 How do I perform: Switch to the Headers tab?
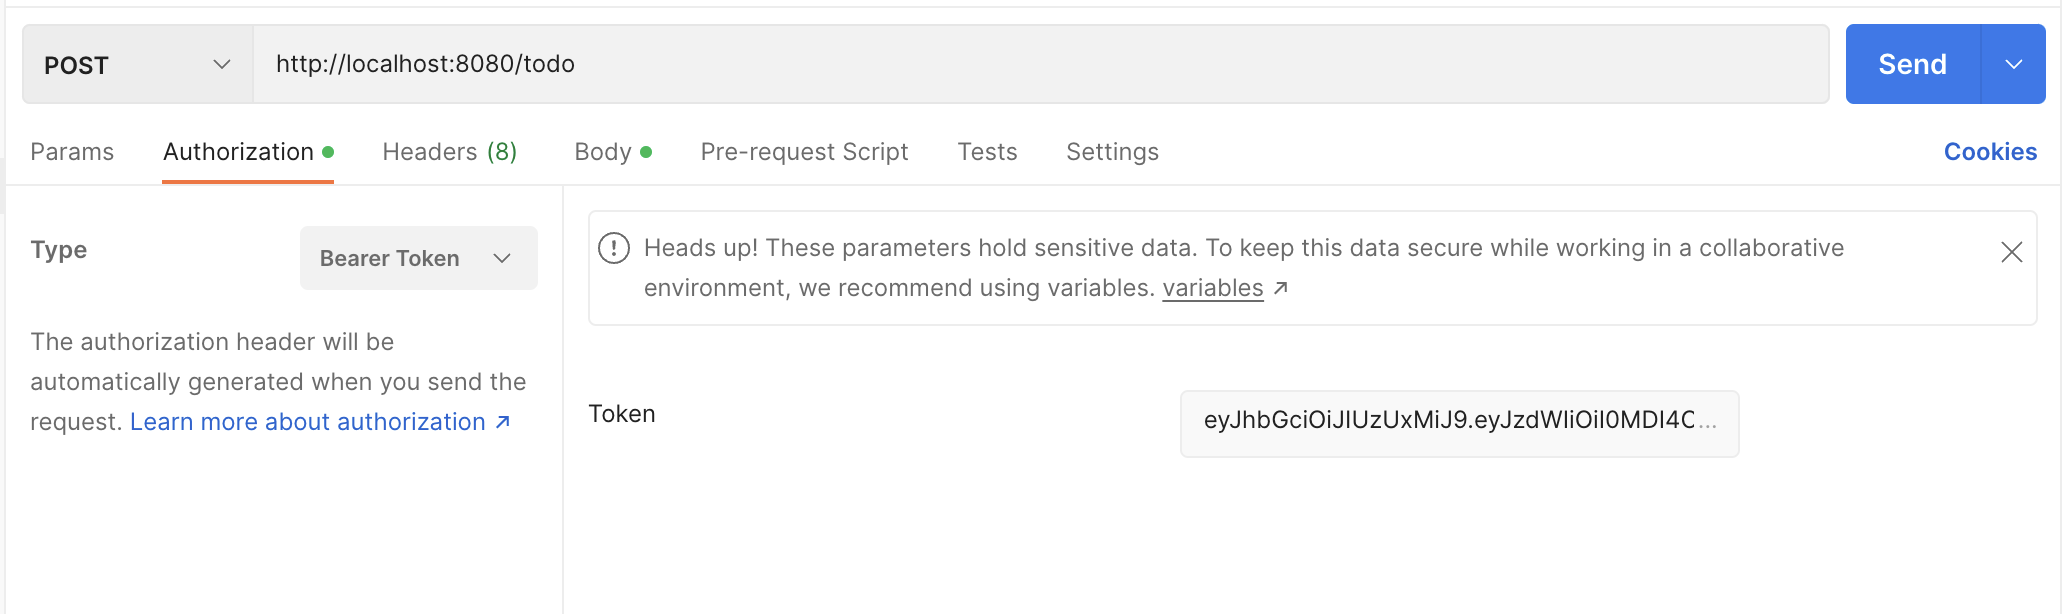(x=448, y=151)
